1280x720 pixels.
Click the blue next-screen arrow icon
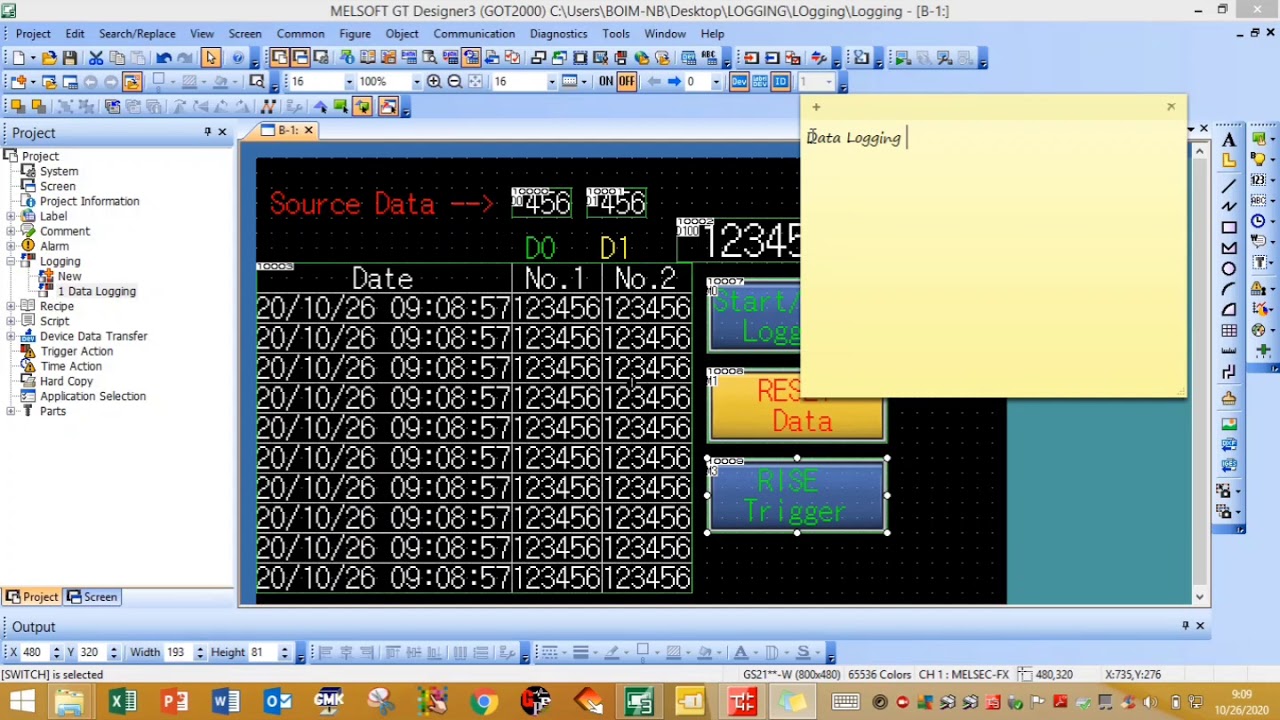[674, 82]
